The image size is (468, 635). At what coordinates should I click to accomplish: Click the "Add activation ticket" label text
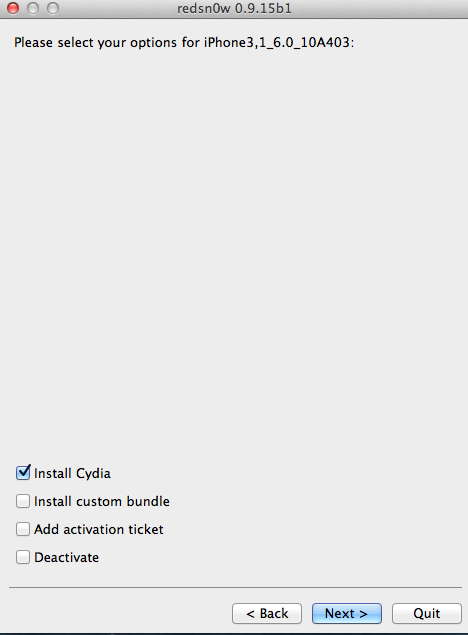[99, 529]
